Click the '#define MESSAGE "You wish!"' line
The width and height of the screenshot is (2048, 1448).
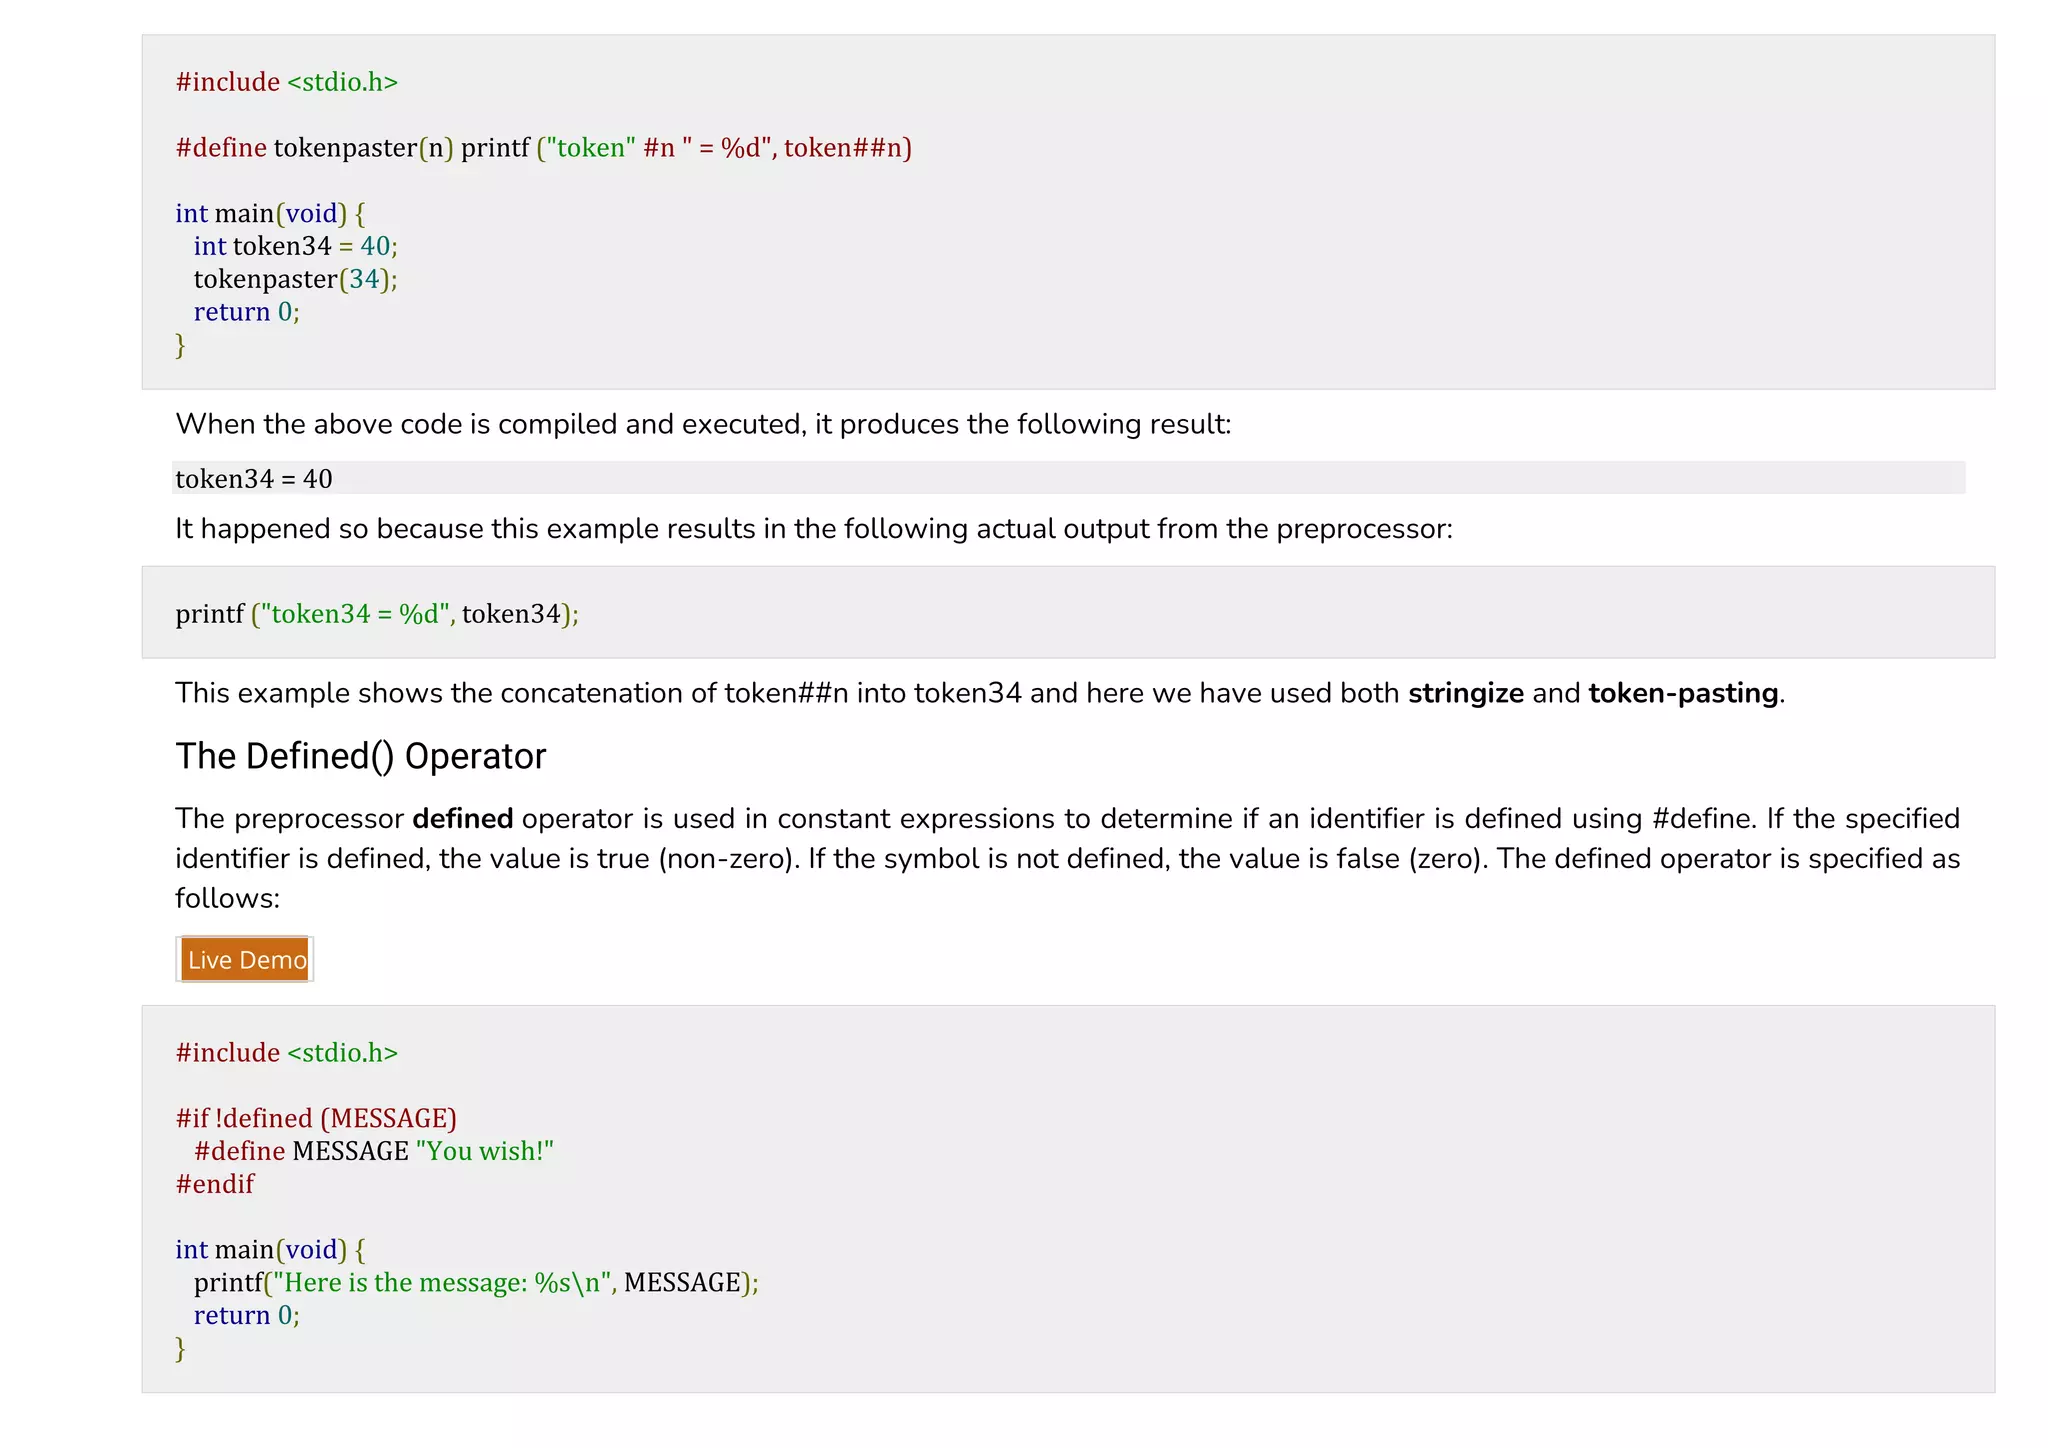(374, 1151)
